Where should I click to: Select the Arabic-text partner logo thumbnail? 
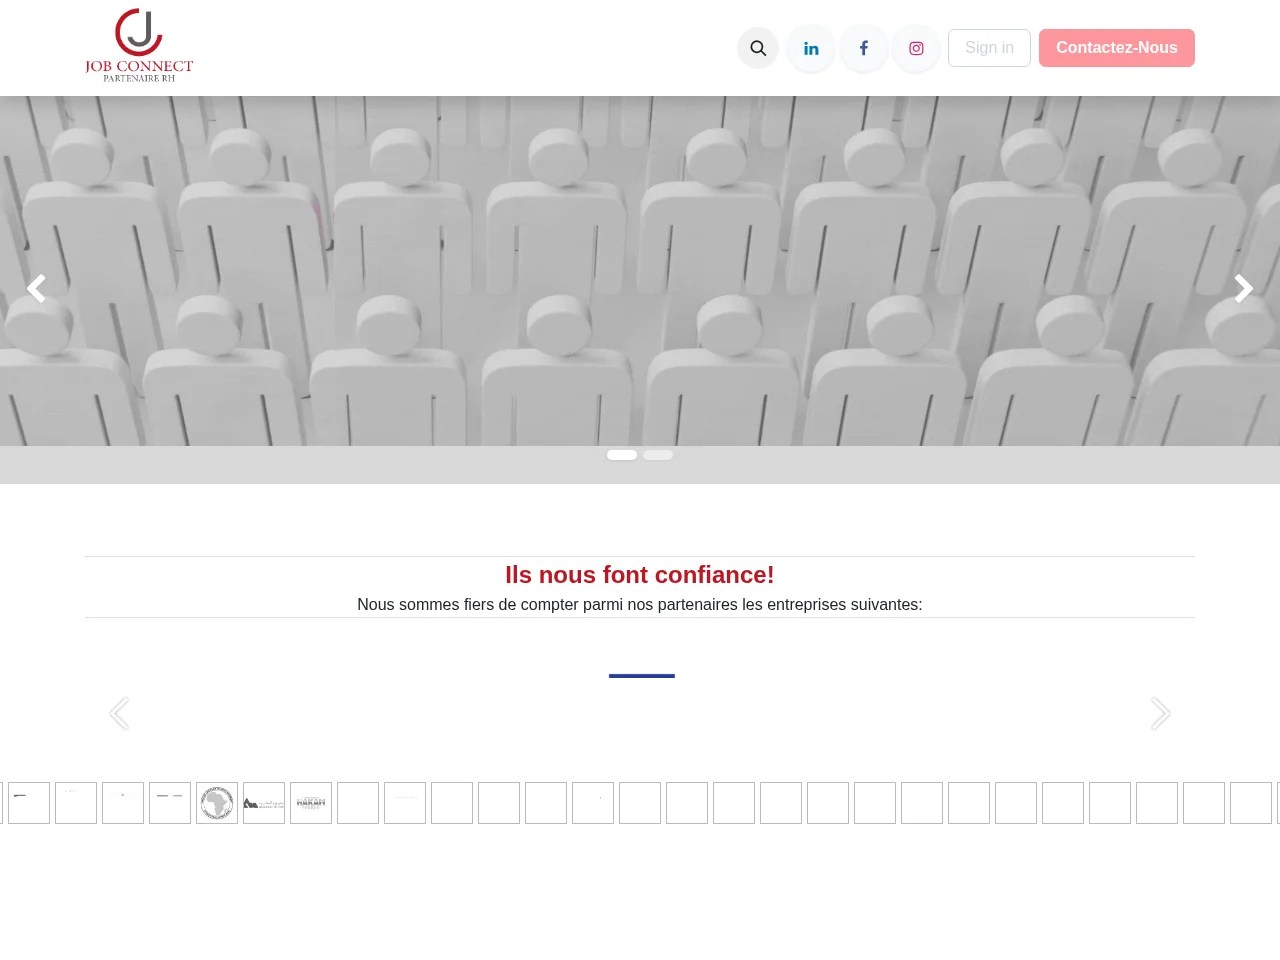pyautogui.click(x=264, y=803)
